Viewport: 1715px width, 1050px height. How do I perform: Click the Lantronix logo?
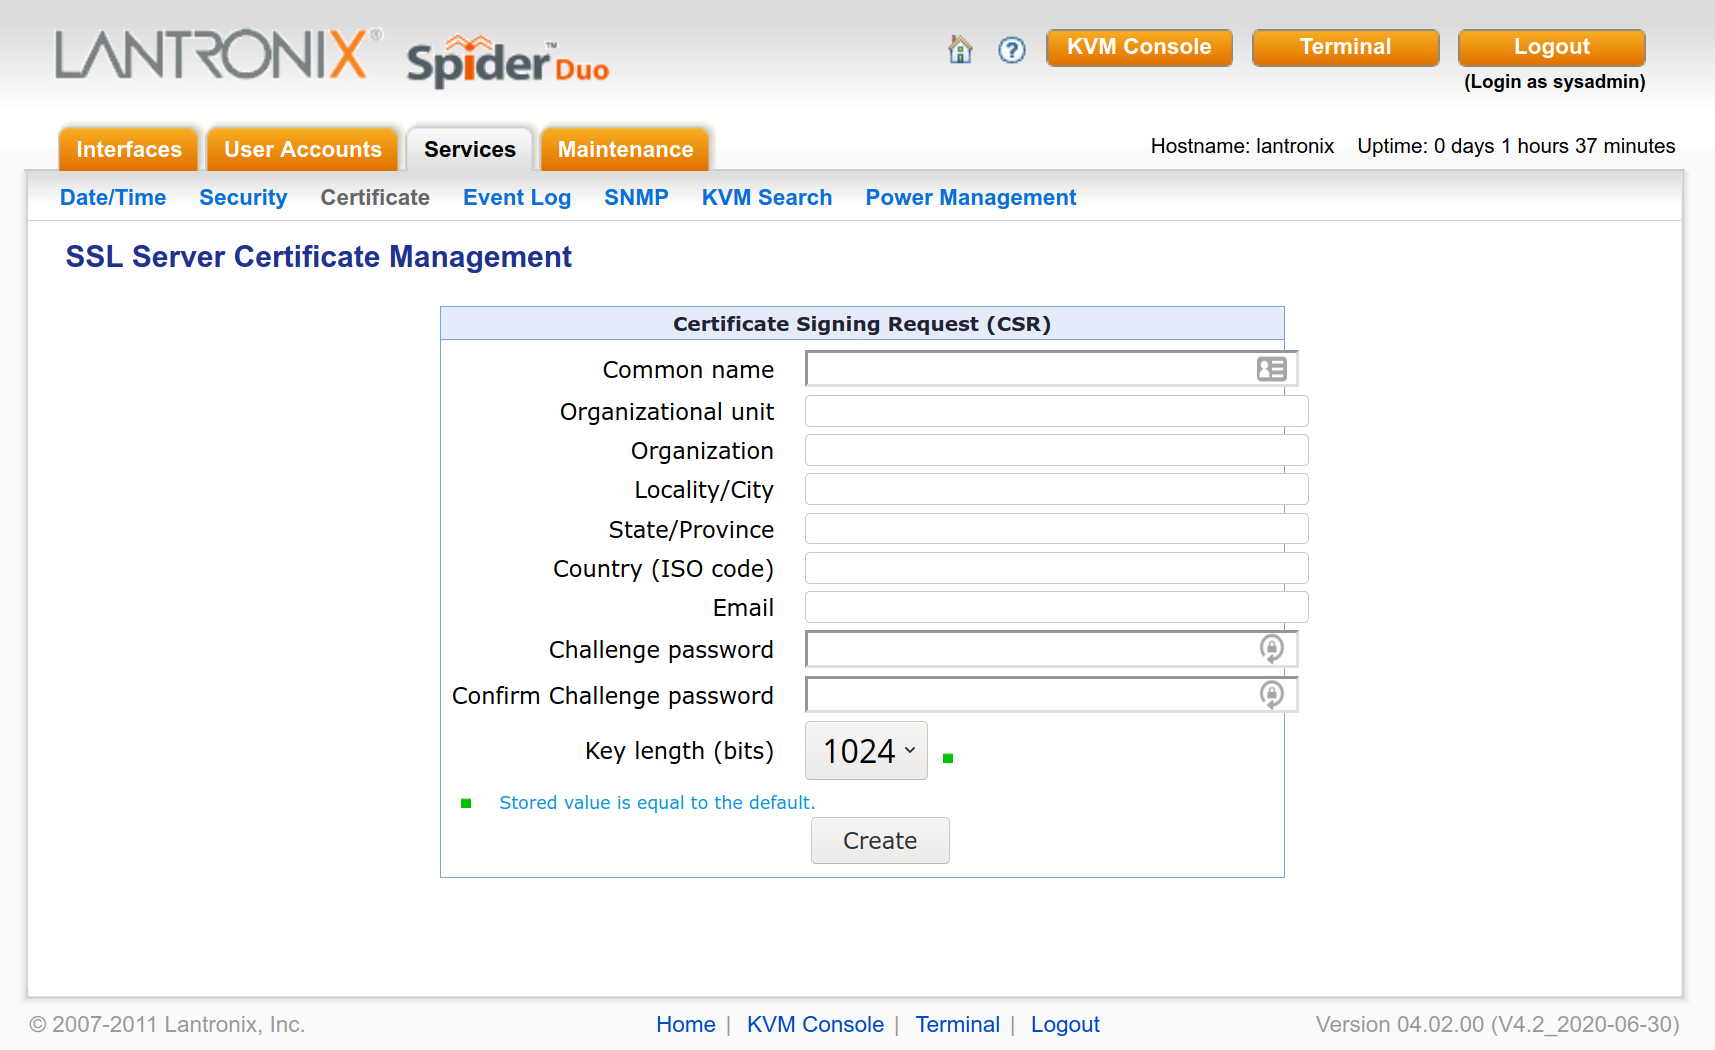pyautogui.click(x=219, y=54)
